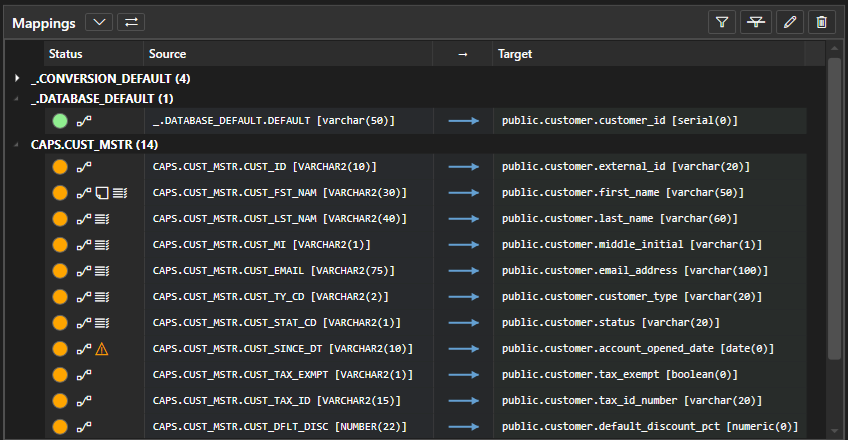The width and height of the screenshot is (848, 440).
Task: Click the trash delete icon
Action: (822, 22)
